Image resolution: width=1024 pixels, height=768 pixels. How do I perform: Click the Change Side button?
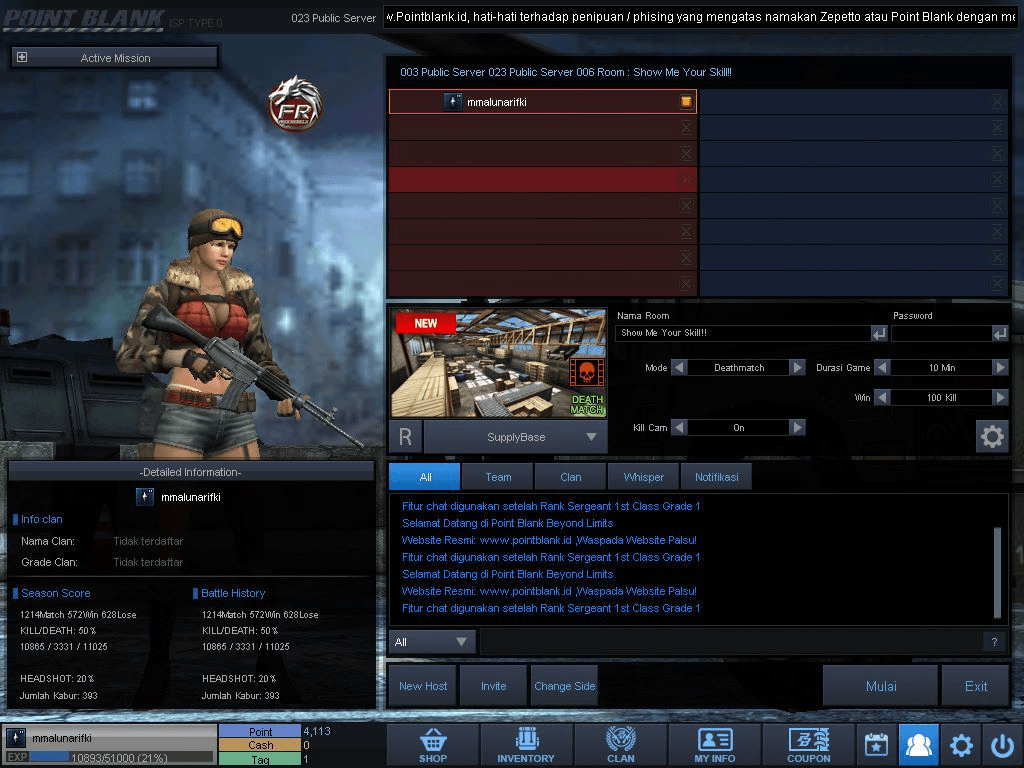point(564,686)
